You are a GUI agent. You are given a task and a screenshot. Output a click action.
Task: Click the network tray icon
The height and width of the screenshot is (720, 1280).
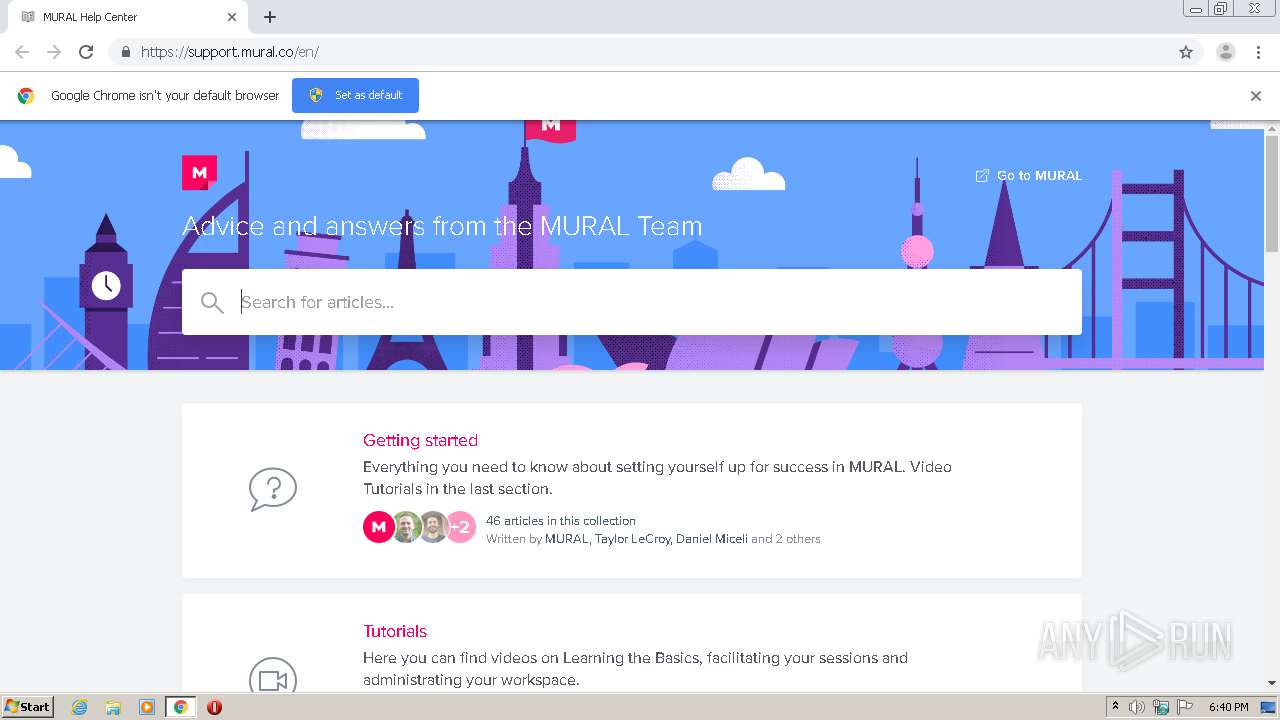1161,707
